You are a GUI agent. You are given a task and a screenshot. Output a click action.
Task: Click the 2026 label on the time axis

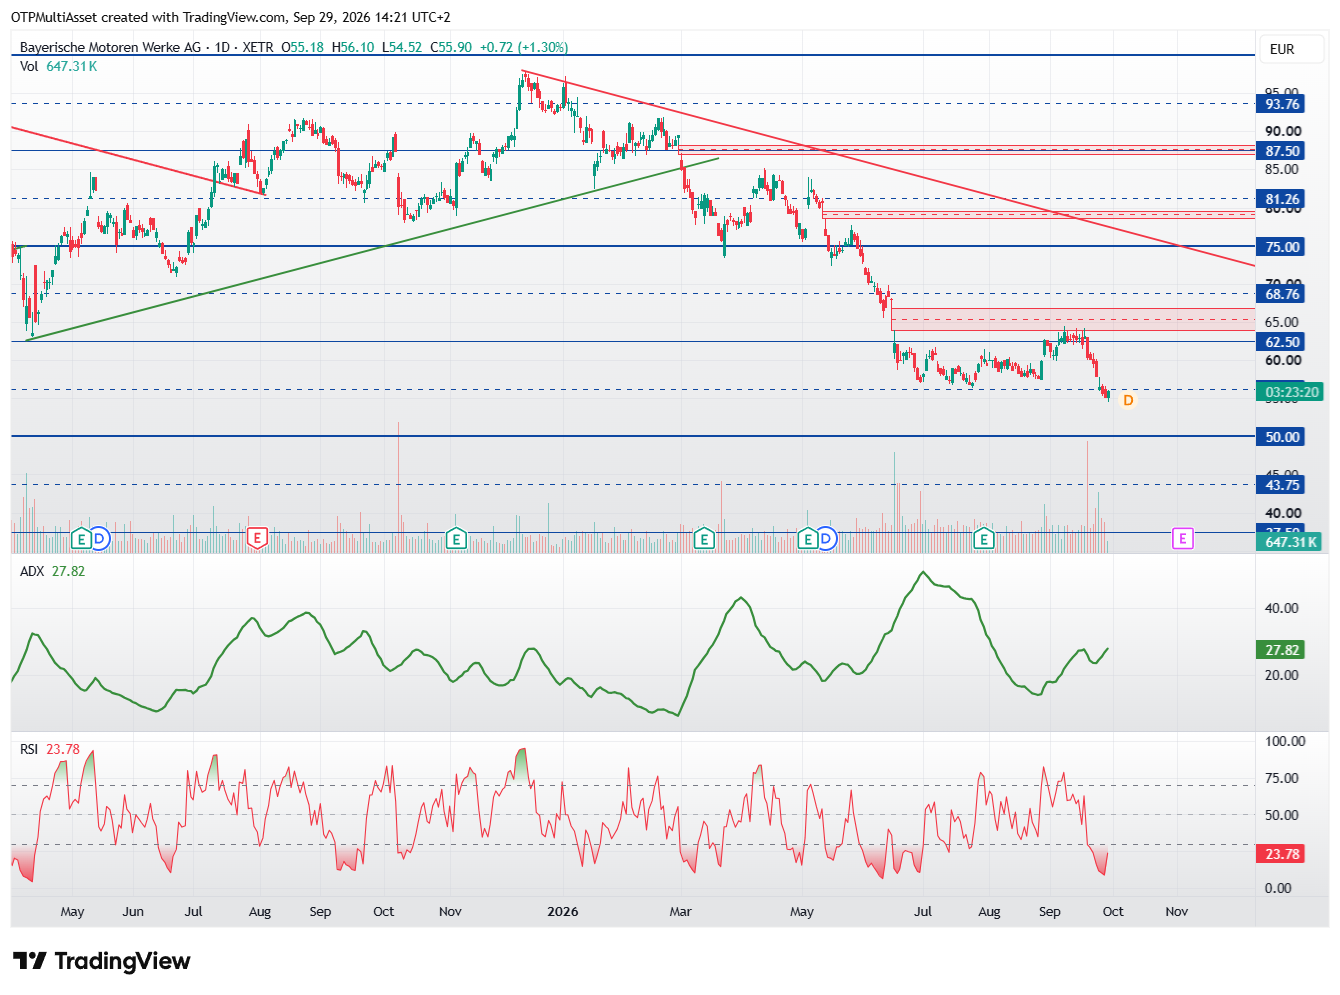pos(563,911)
